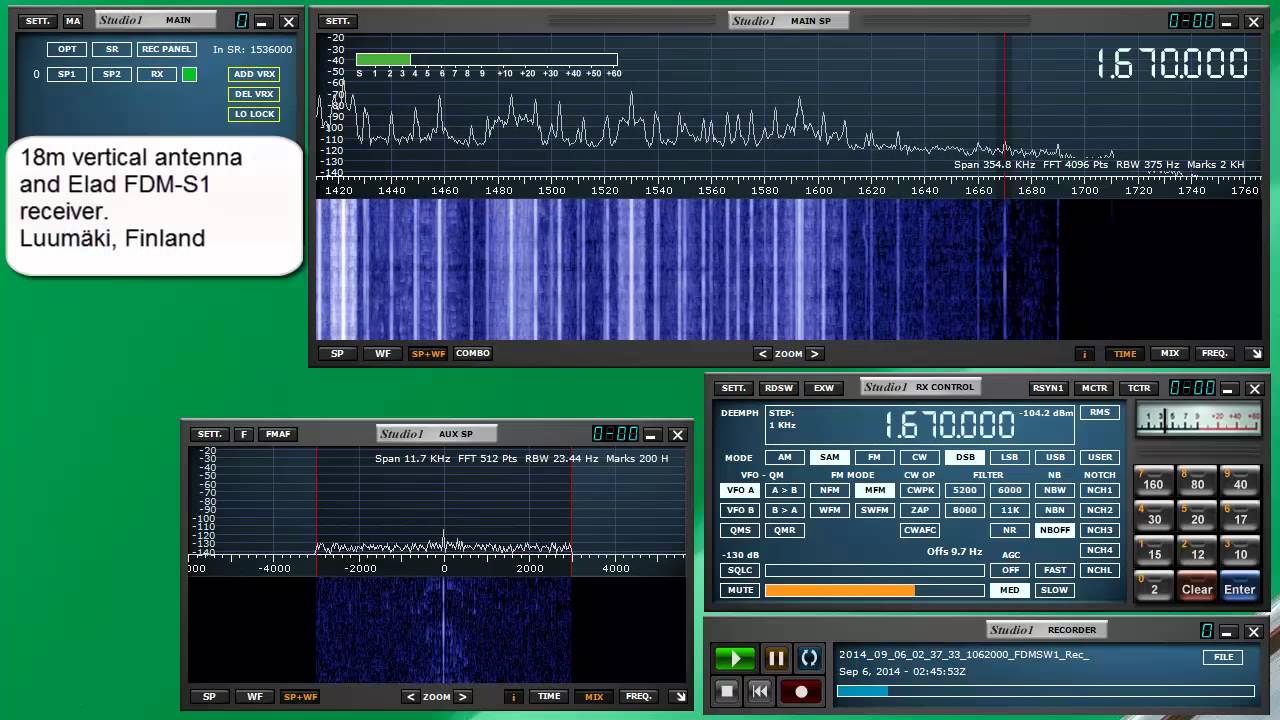The width and height of the screenshot is (1280, 720).
Task: Start playback with the green play button
Action: 734,658
